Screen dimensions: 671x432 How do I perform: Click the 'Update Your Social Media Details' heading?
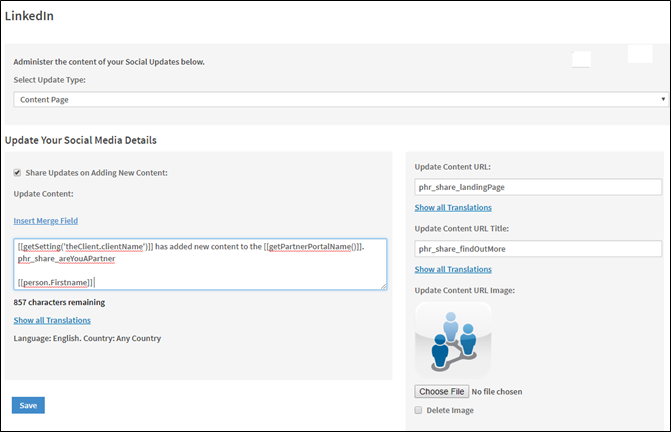[80, 140]
